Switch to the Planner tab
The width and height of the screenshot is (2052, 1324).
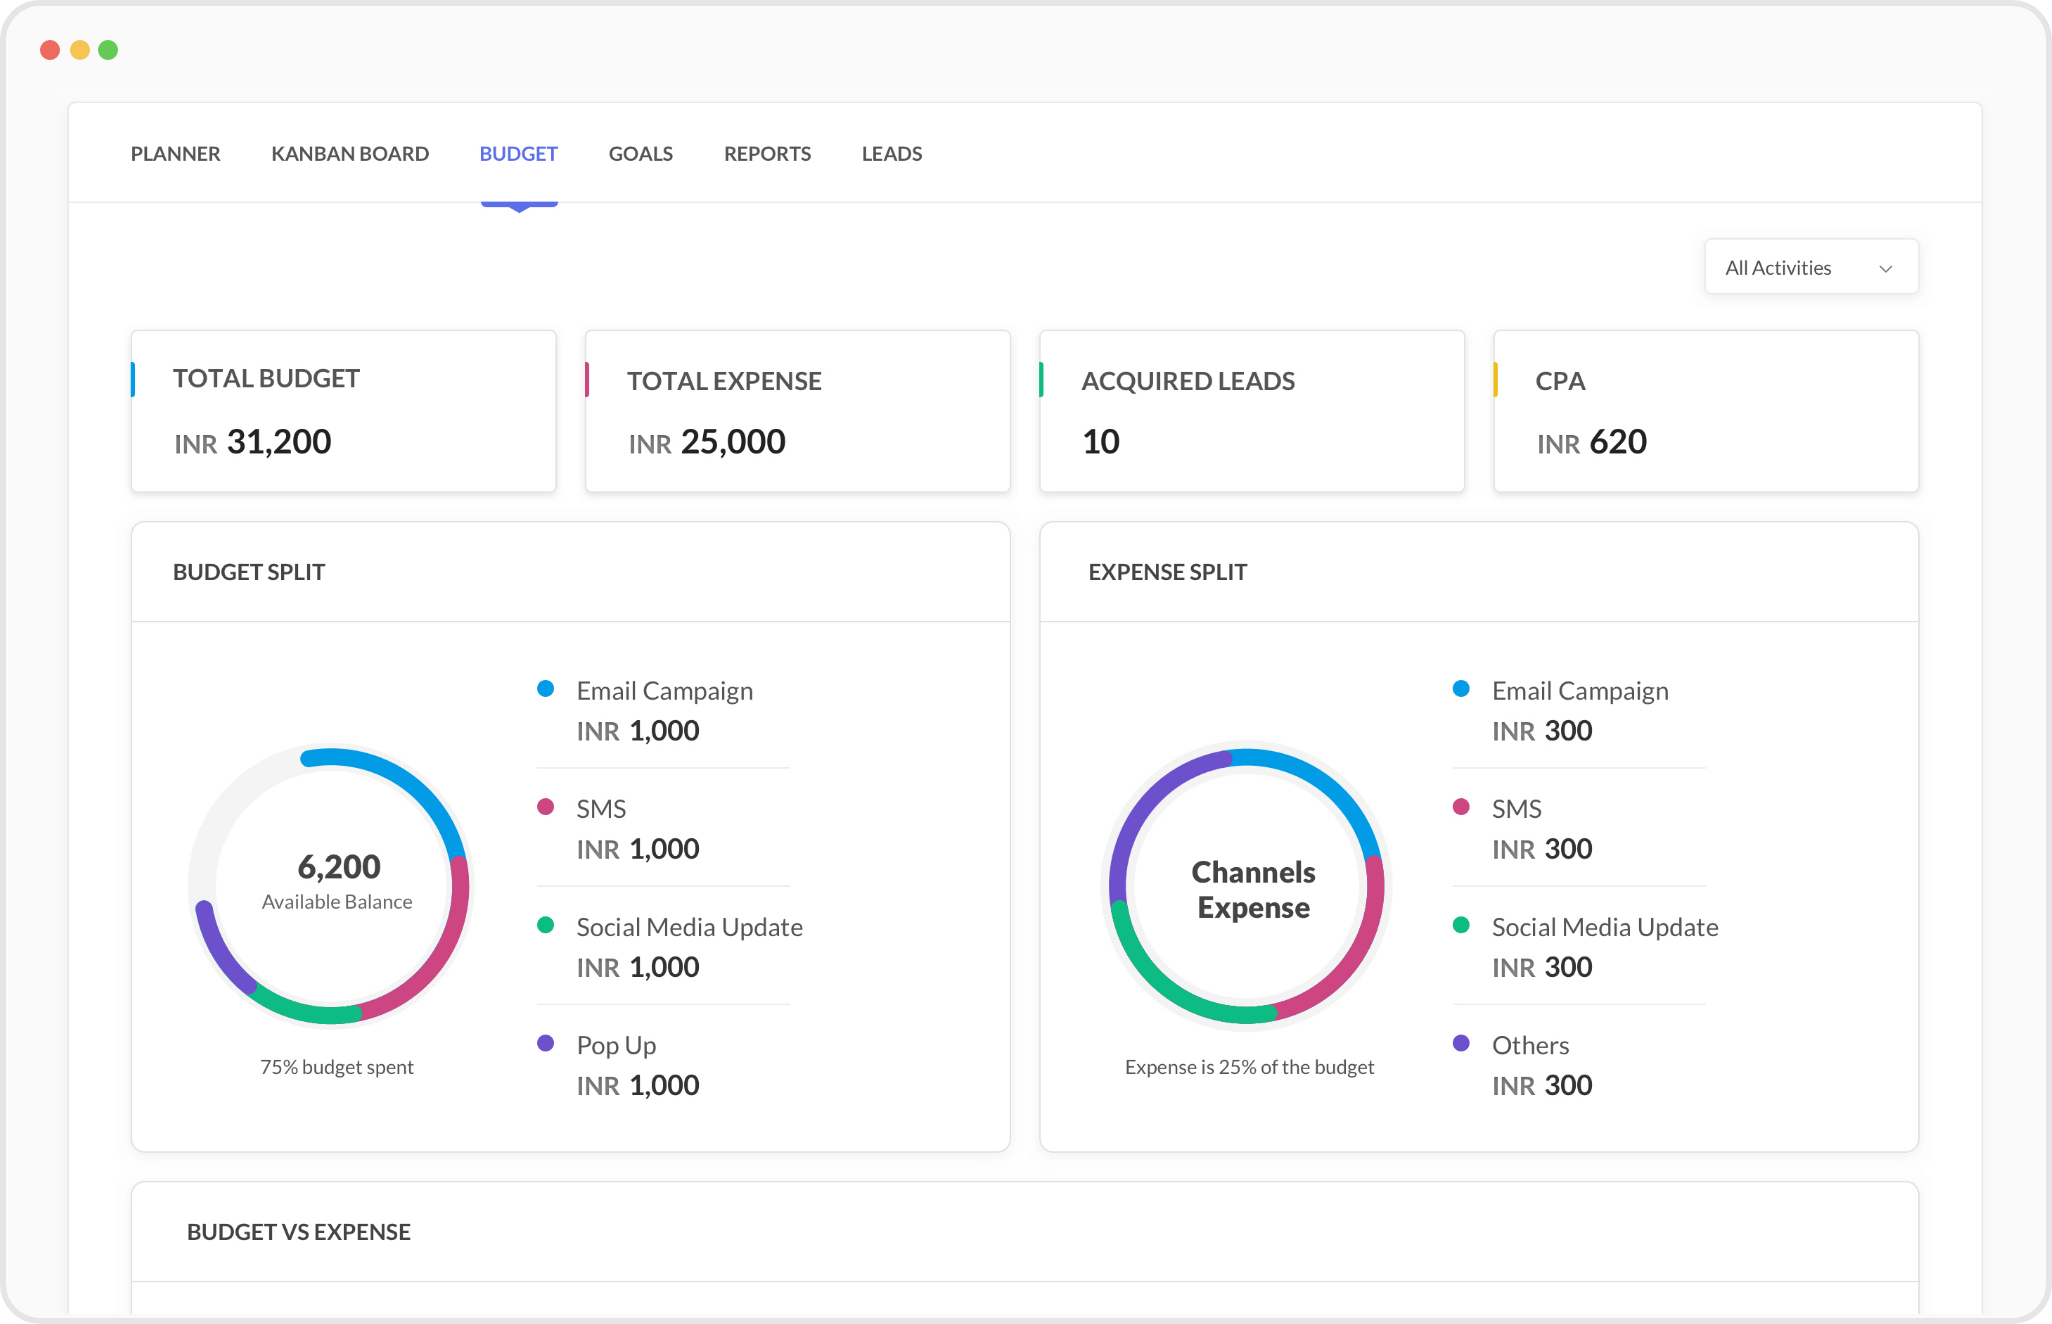click(x=175, y=153)
